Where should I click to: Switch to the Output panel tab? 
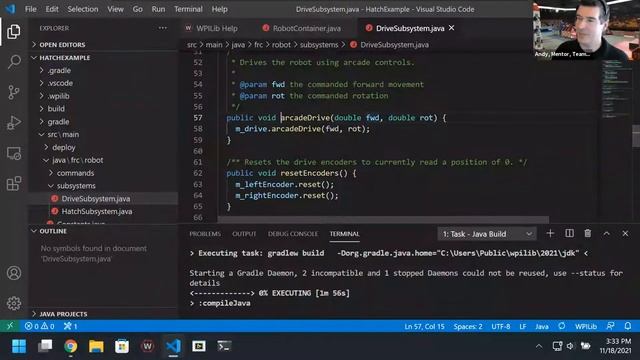(244, 234)
